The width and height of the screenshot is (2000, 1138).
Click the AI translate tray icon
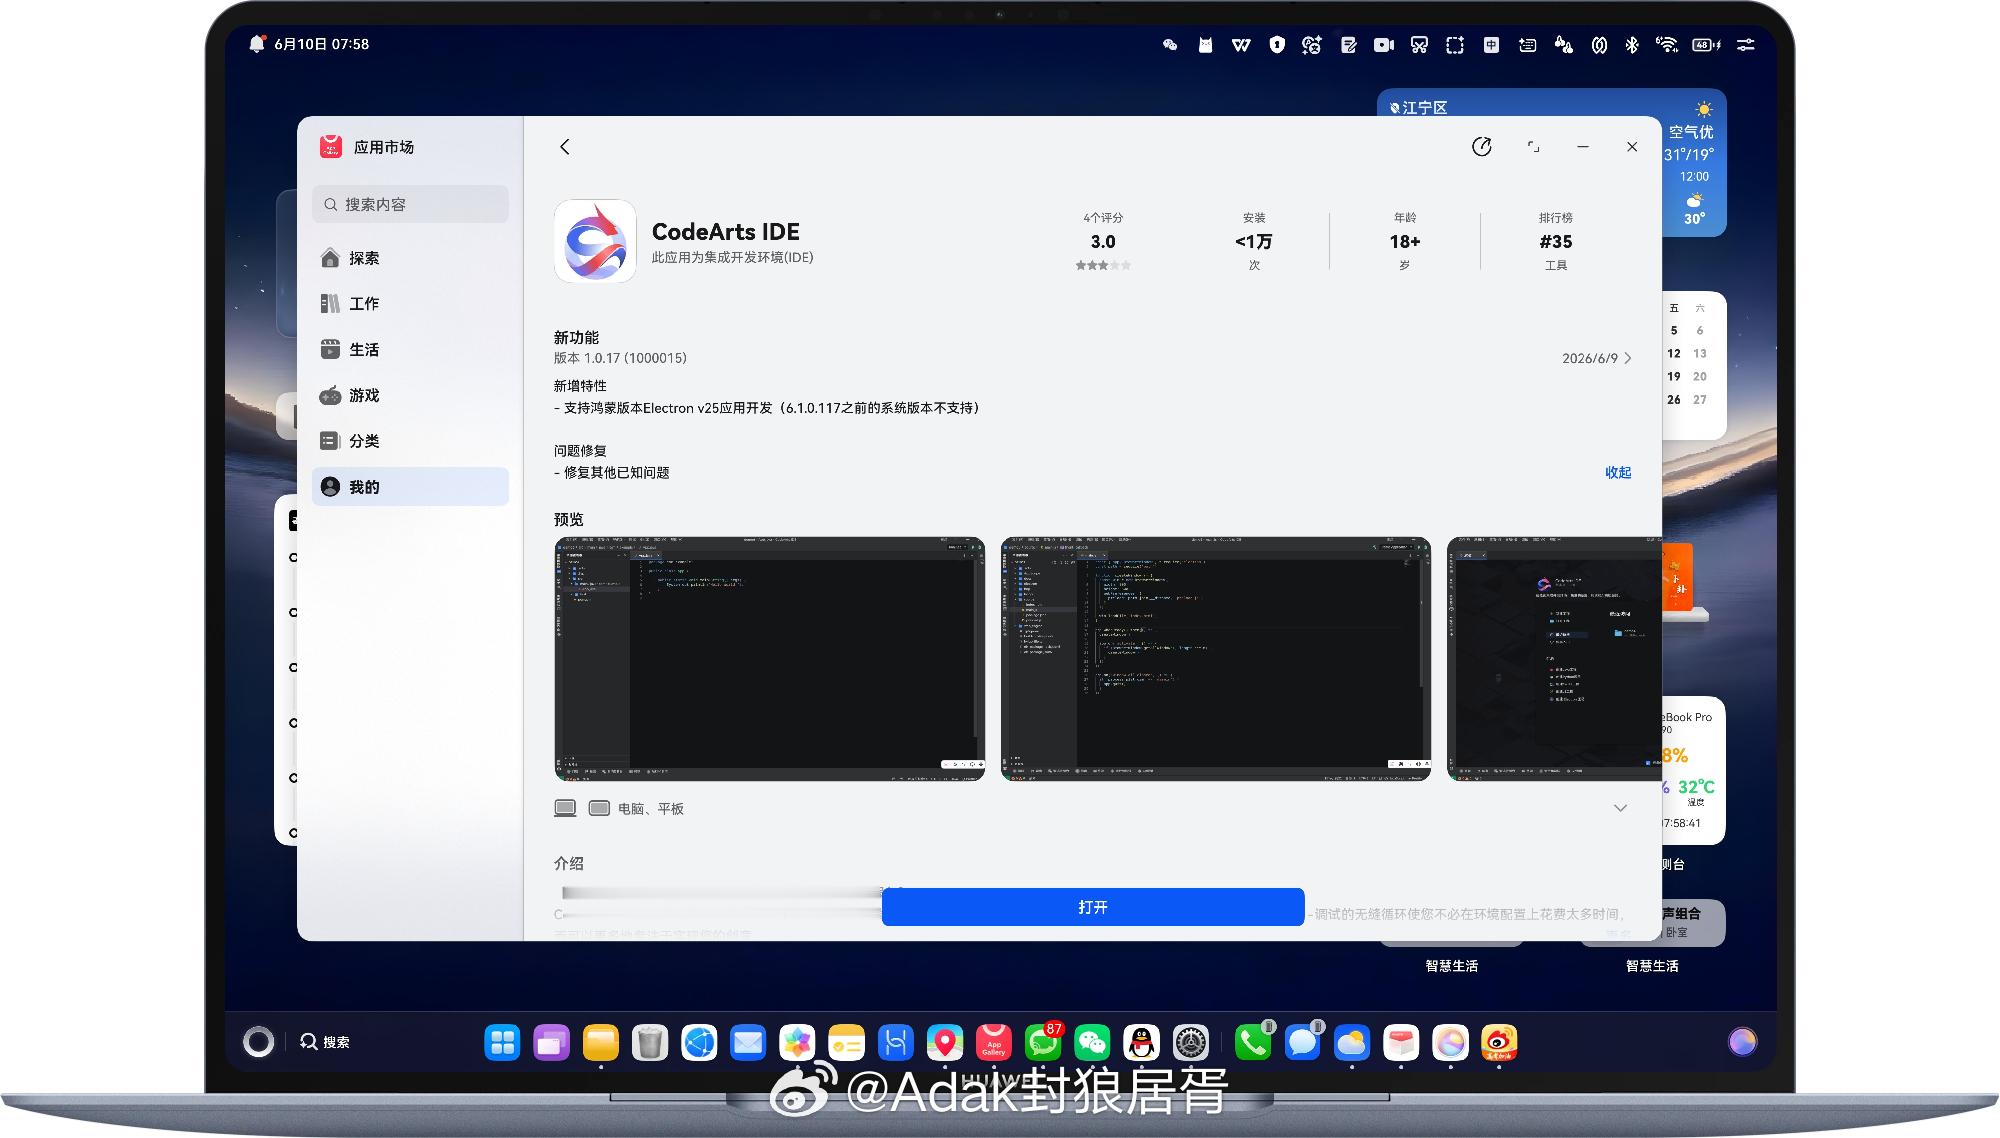pos(1312,45)
